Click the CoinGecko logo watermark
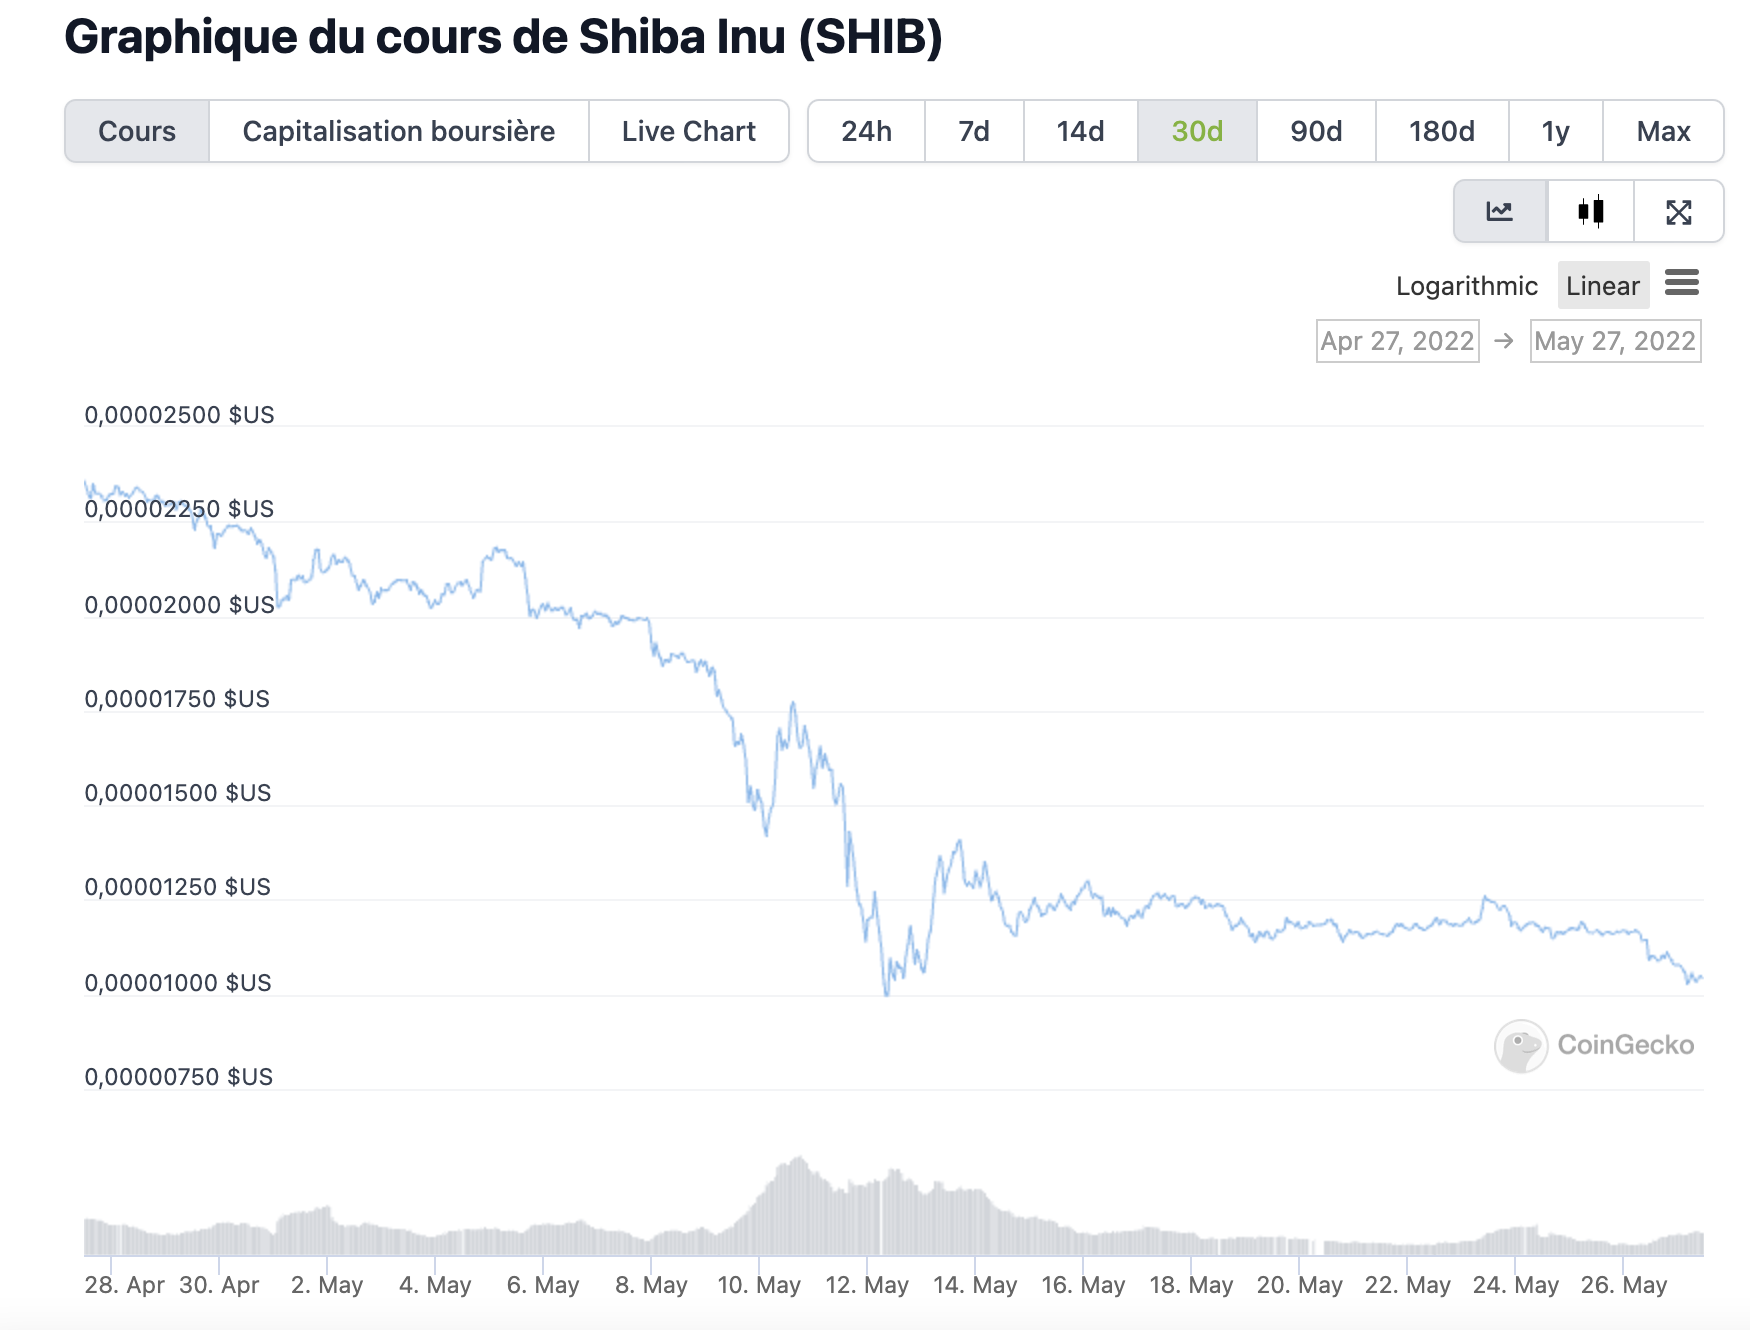The width and height of the screenshot is (1750, 1330). coord(1594,1045)
